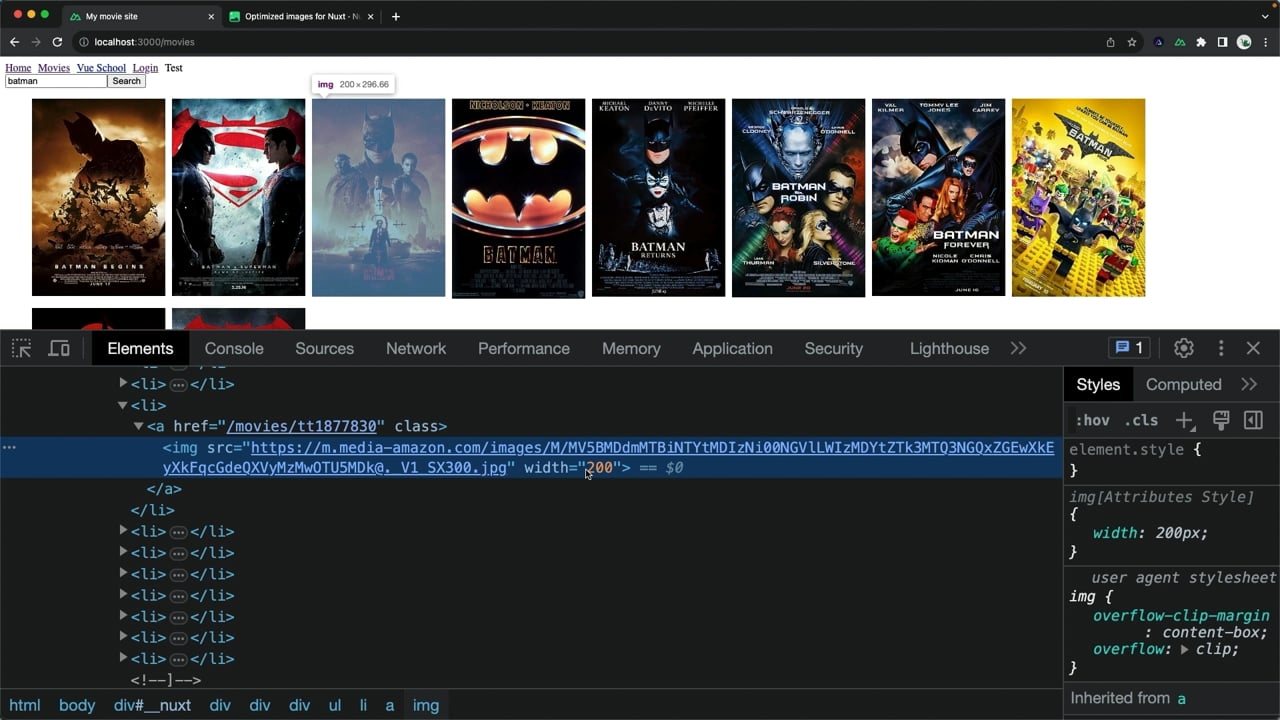Viewport: 1280px width, 720px height.
Task: Close the DevTools panel
Action: pyautogui.click(x=1253, y=348)
